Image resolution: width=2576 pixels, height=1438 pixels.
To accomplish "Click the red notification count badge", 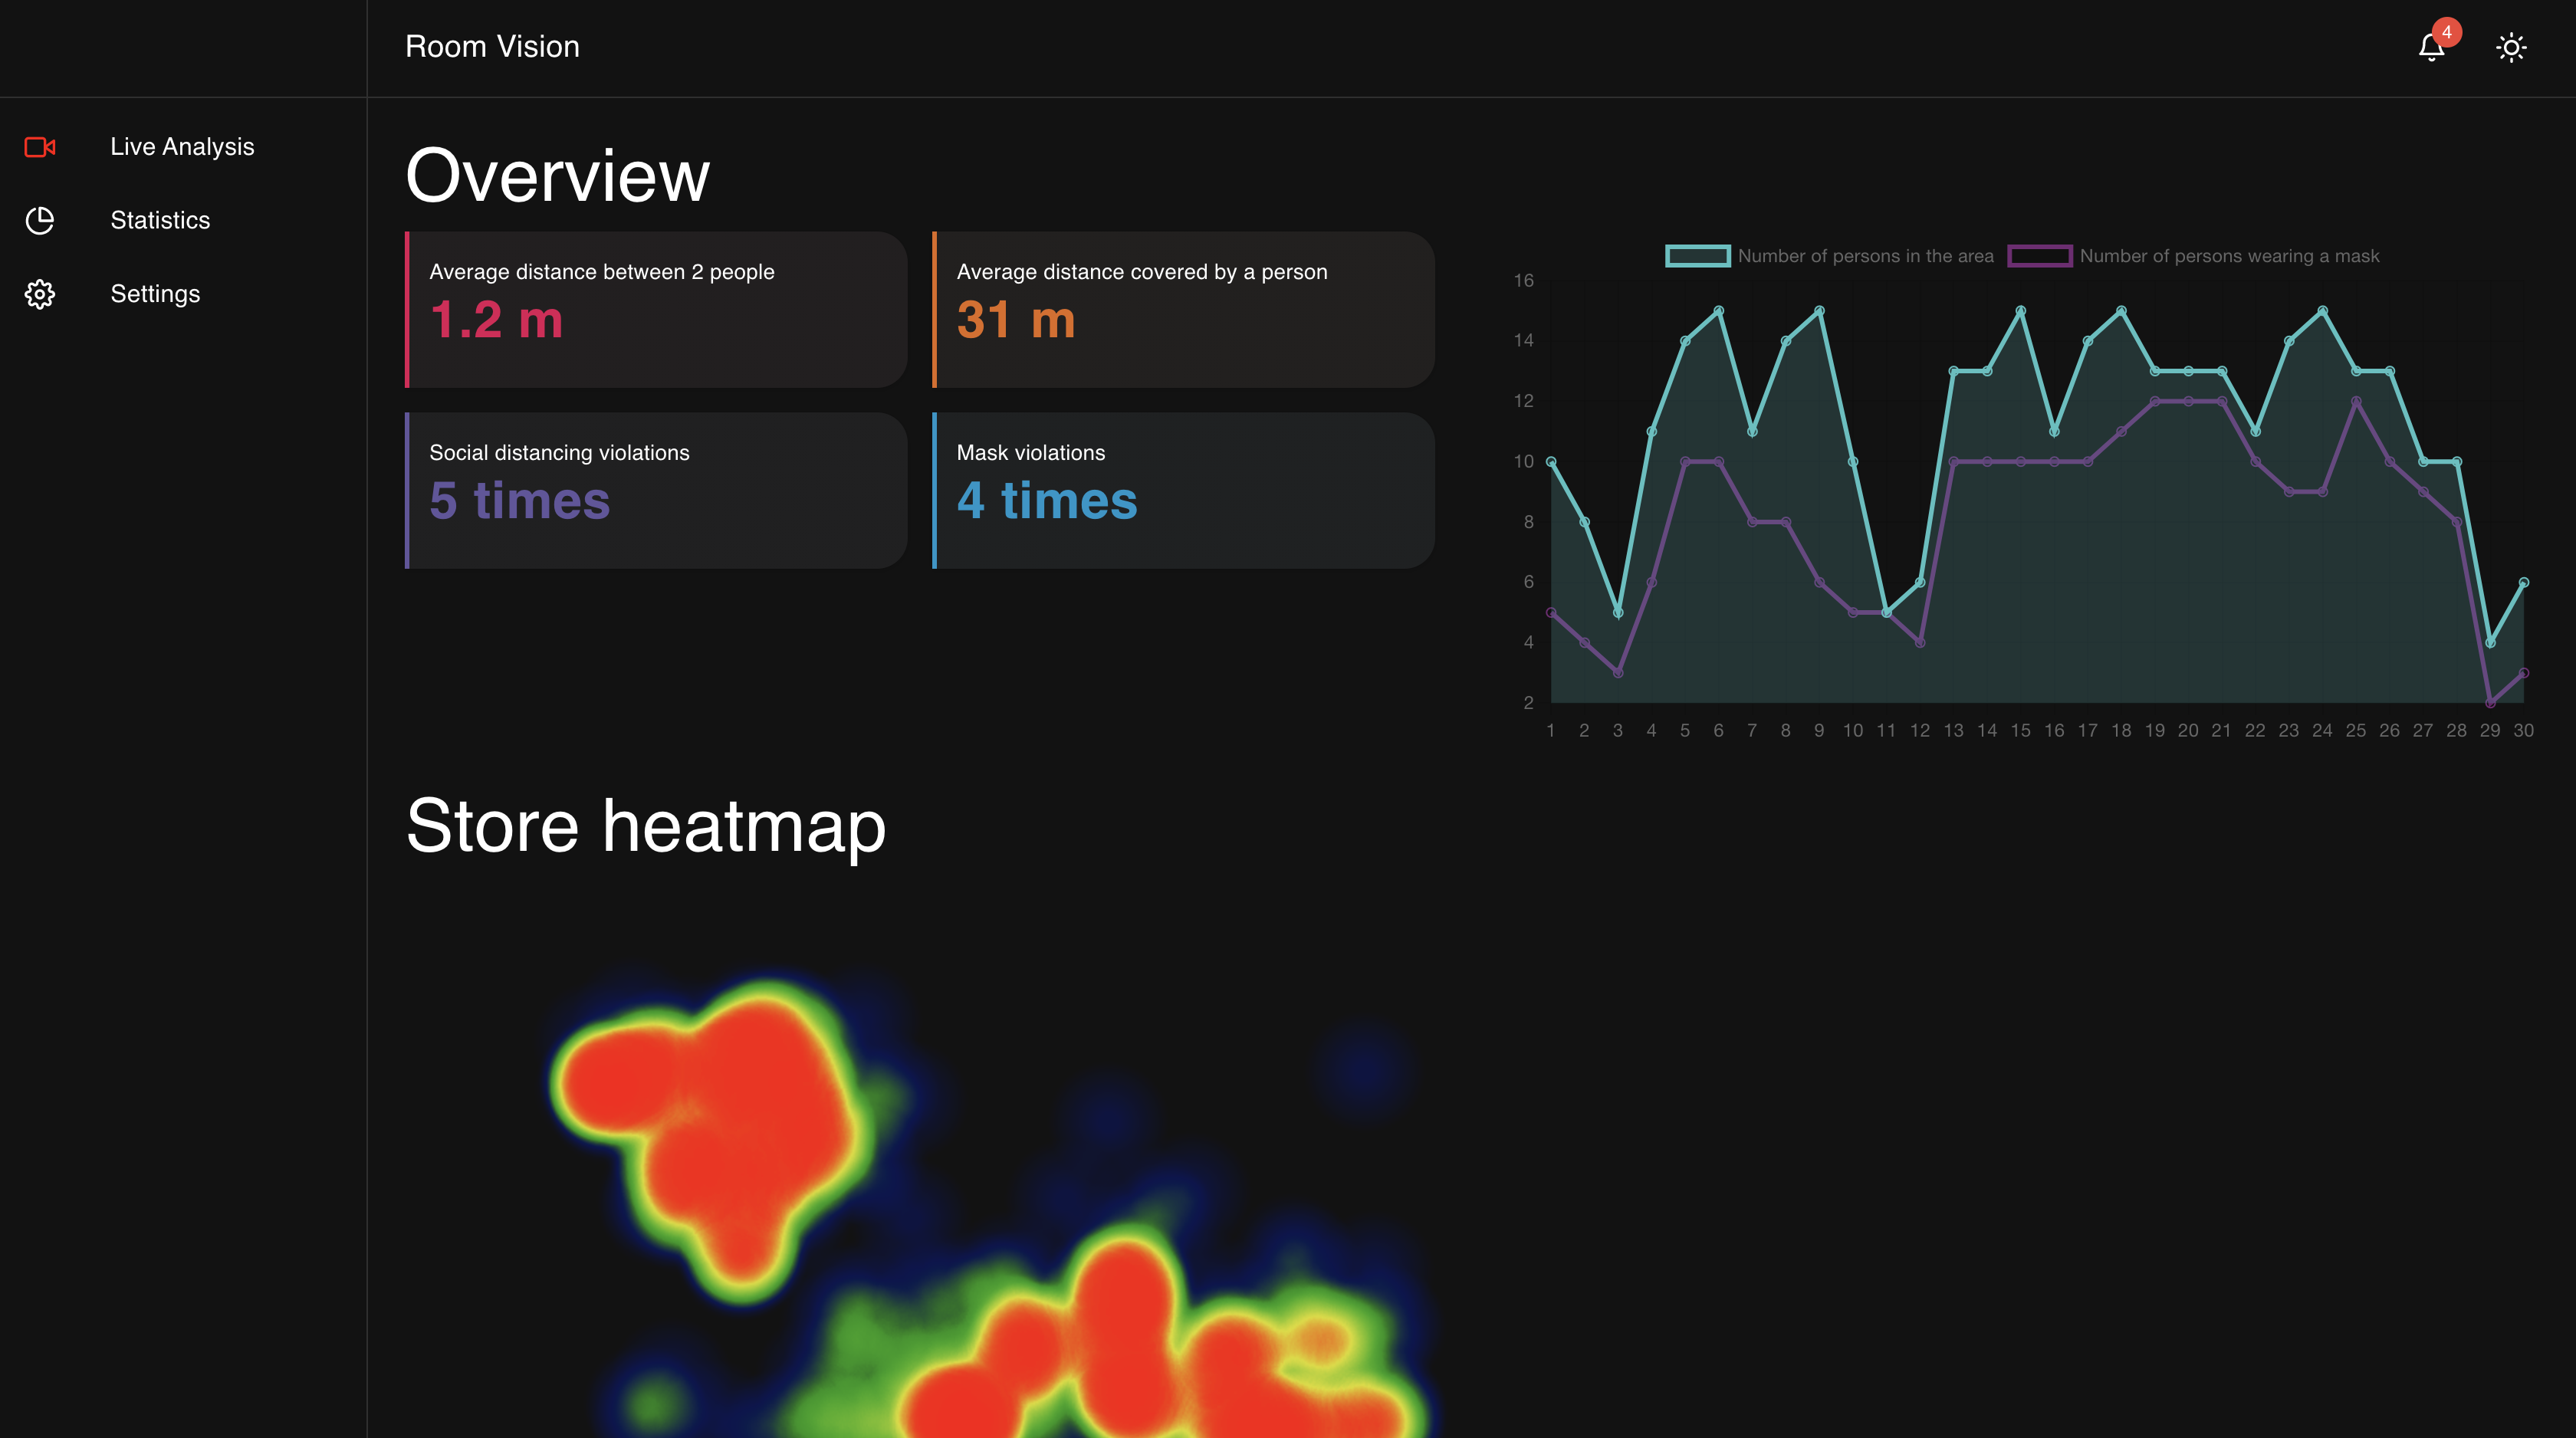I will 2446,32.
